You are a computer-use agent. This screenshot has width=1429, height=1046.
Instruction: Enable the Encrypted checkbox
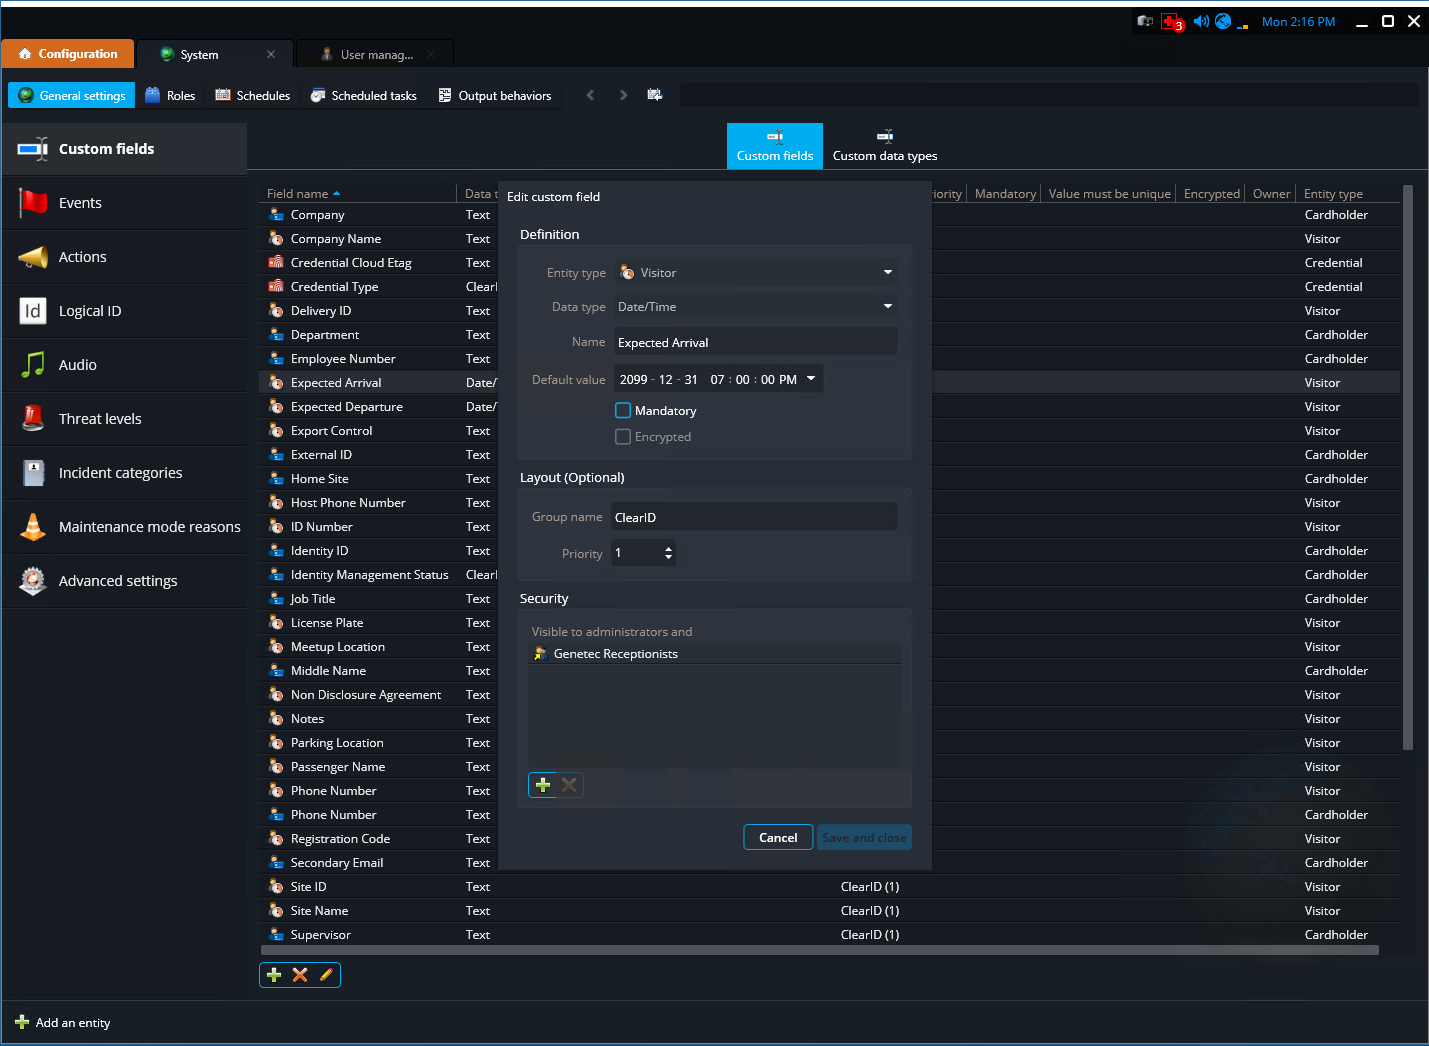(623, 436)
